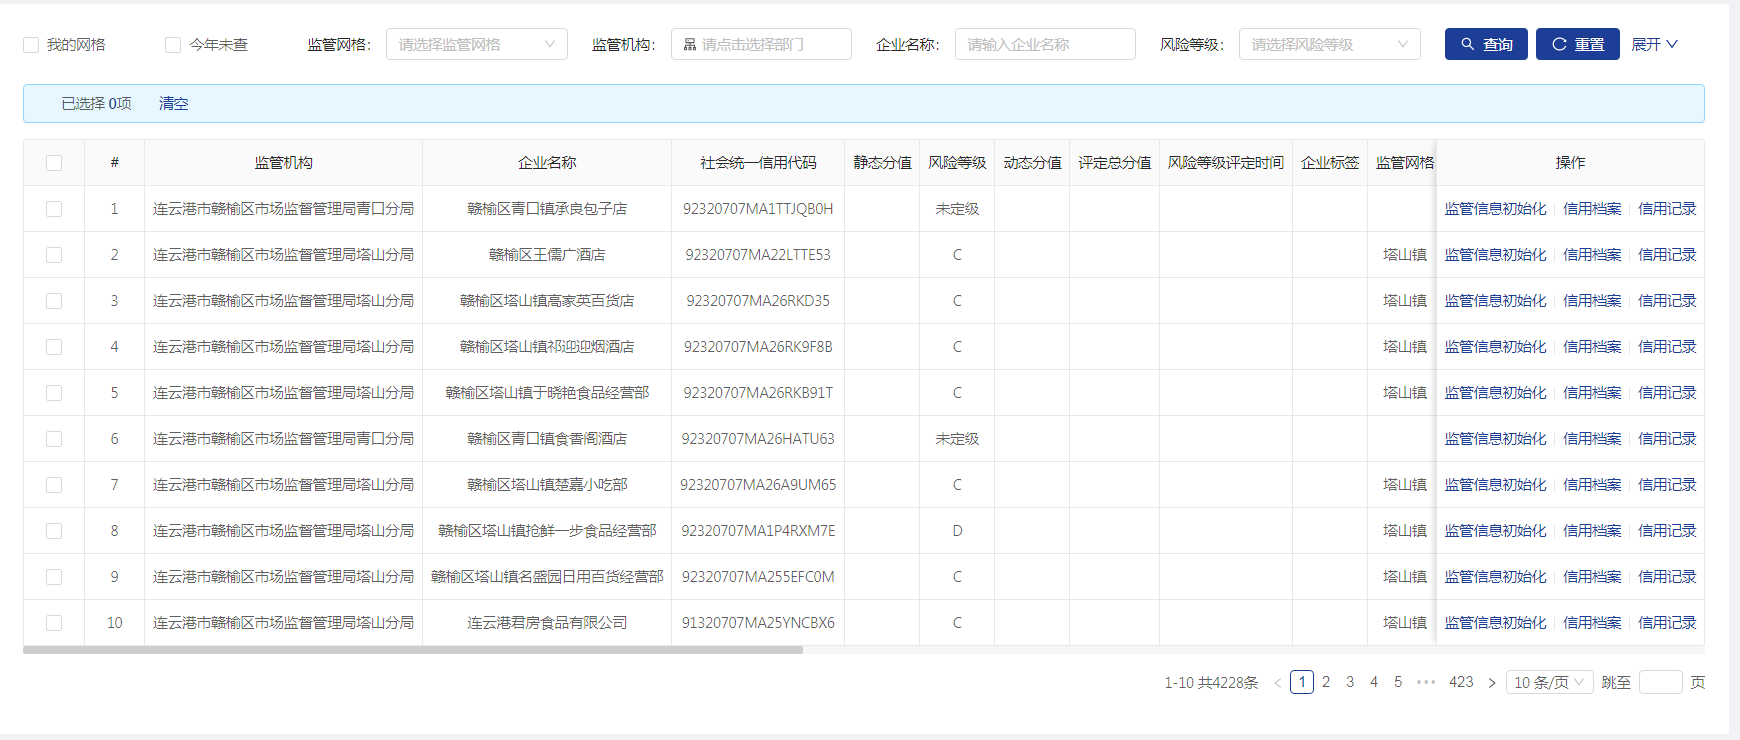Viewport: 1740px width, 740px height.
Task: Open the 风险等级 dropdown
Action: point(1329,44)
